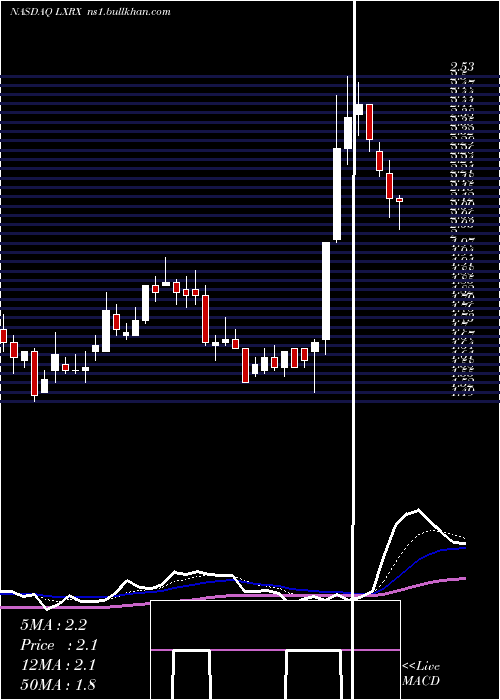Click the ns1.bullkhan.com watermark text

click(127, 12)
